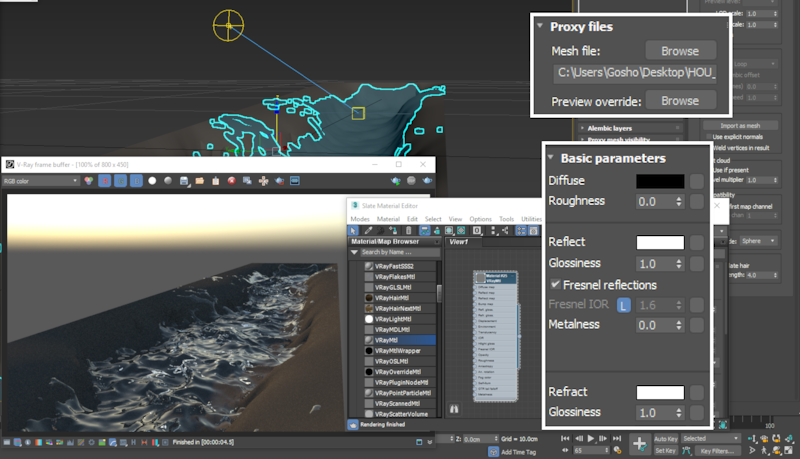Collapse the Proxy files rollout
Image resolution: width=800 pixels, height=459 pixels.
click(541, 26)
